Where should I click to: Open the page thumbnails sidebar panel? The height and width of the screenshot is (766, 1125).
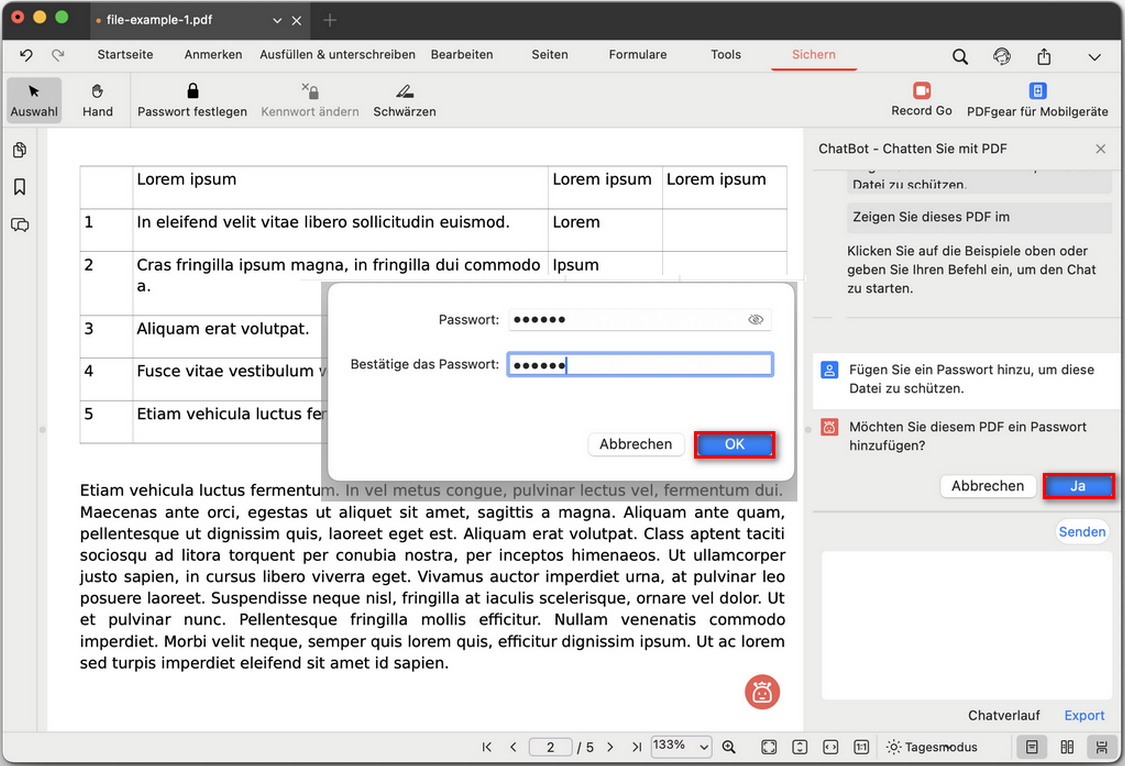point(20,149)
